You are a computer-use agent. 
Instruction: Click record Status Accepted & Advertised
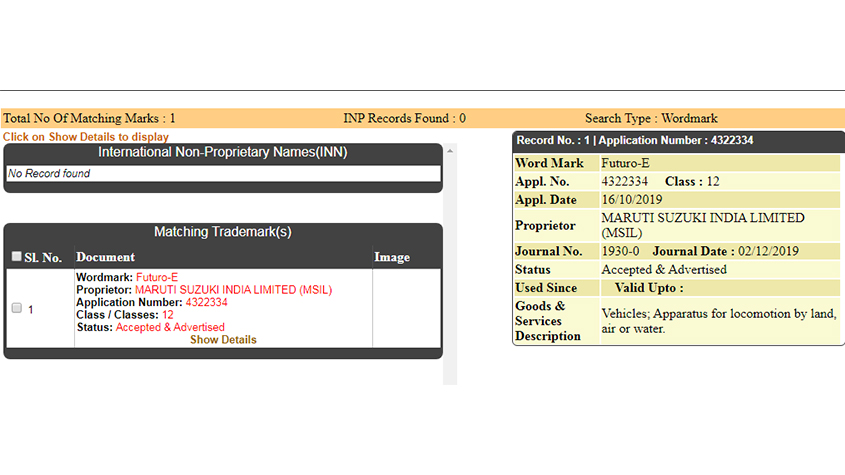[x=664, y=270]
